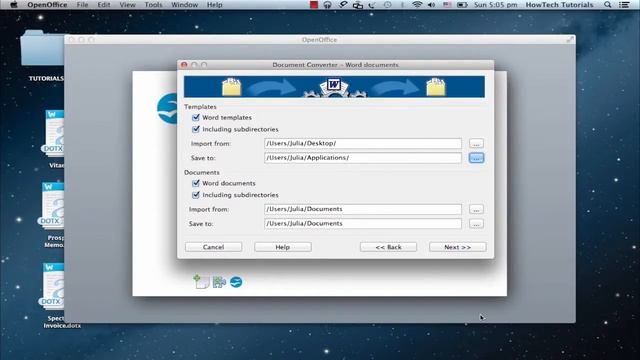Image resolution: width=640 pixels, height=360 pixels.
Task: Click the HowTech Tutorials user name
Action: click(x=559, y=5)
